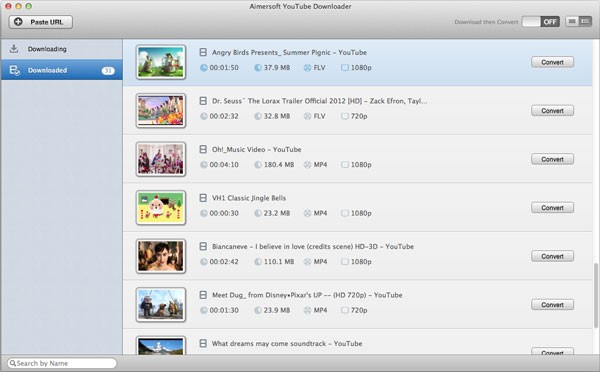Viewport: 600px width, 372px height.
Task: Click the green zoom window button
Action: (x=28, y=6)
